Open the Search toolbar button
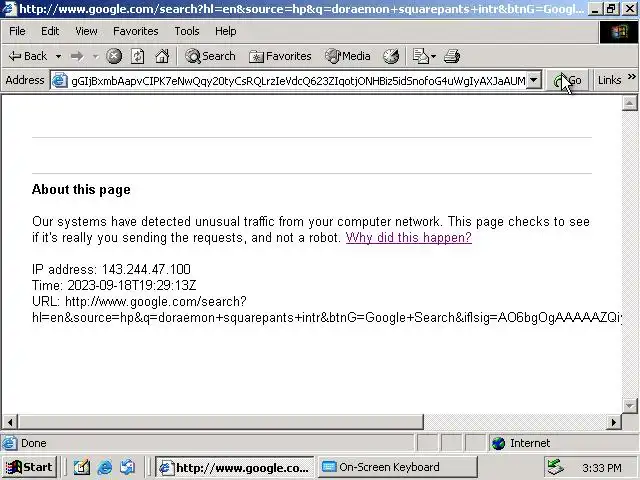Screen dimensions: 640x480 [x=210, y=56]
